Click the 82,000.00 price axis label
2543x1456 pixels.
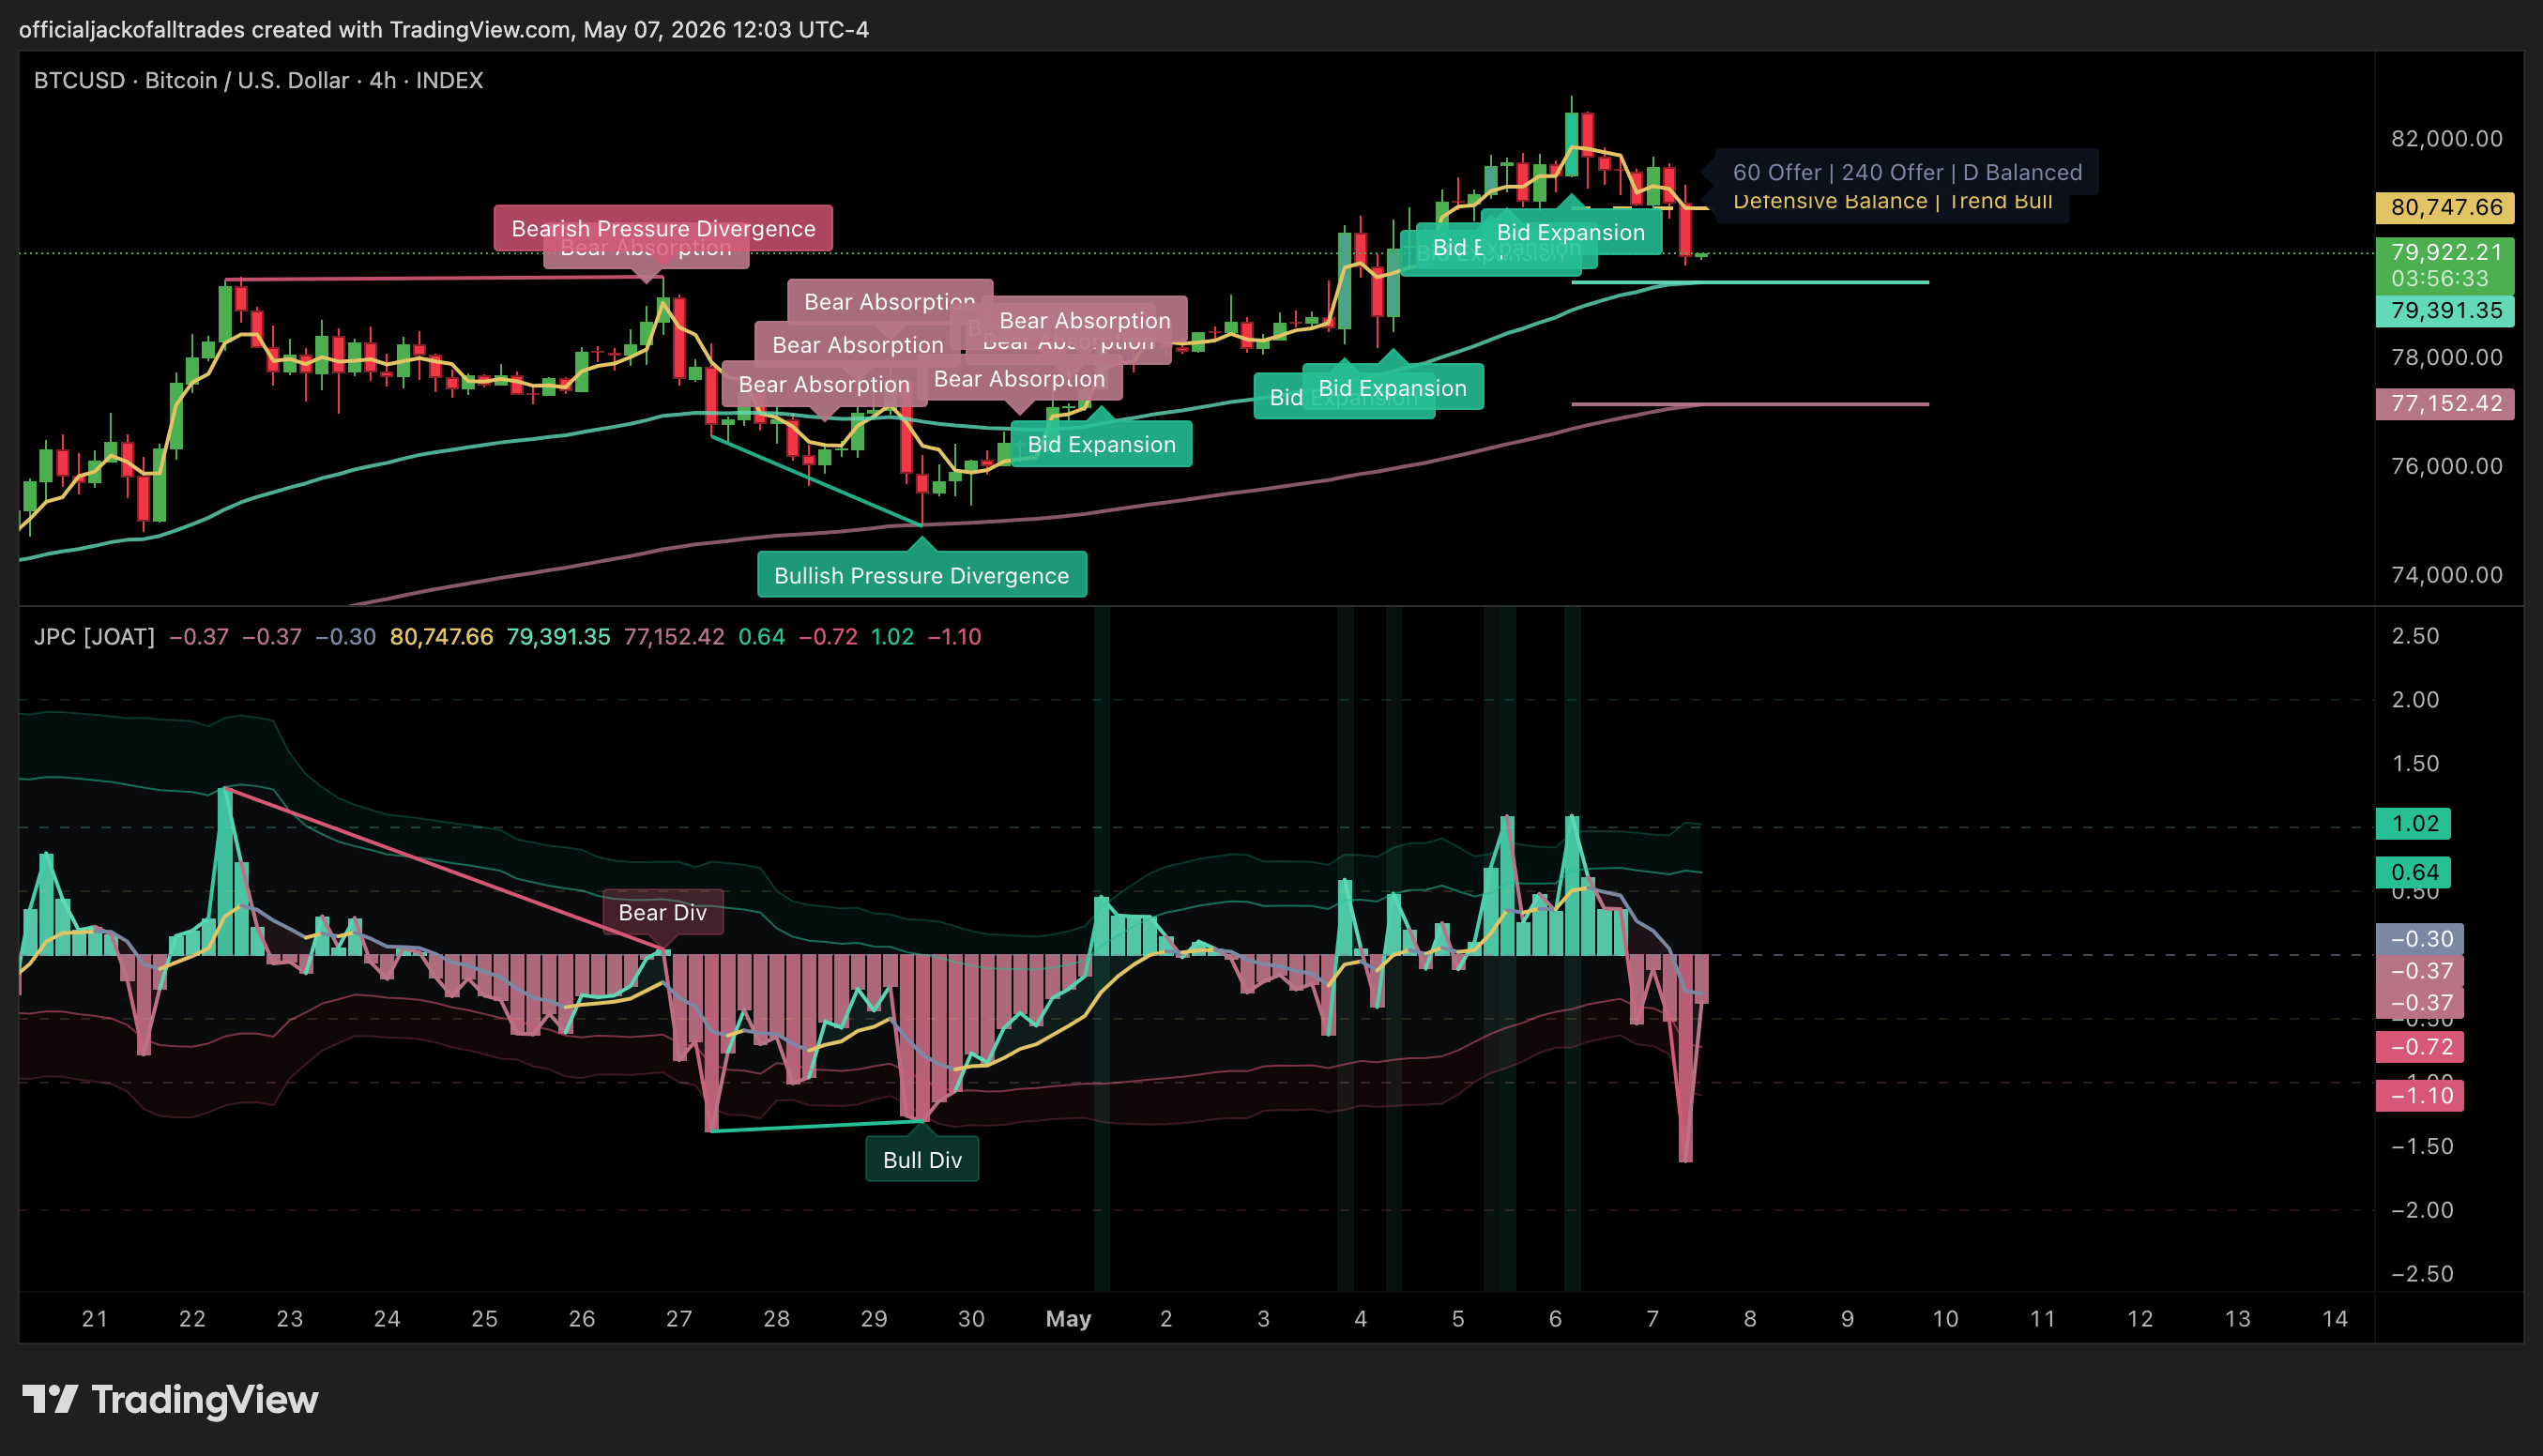tap(2446, 138)
